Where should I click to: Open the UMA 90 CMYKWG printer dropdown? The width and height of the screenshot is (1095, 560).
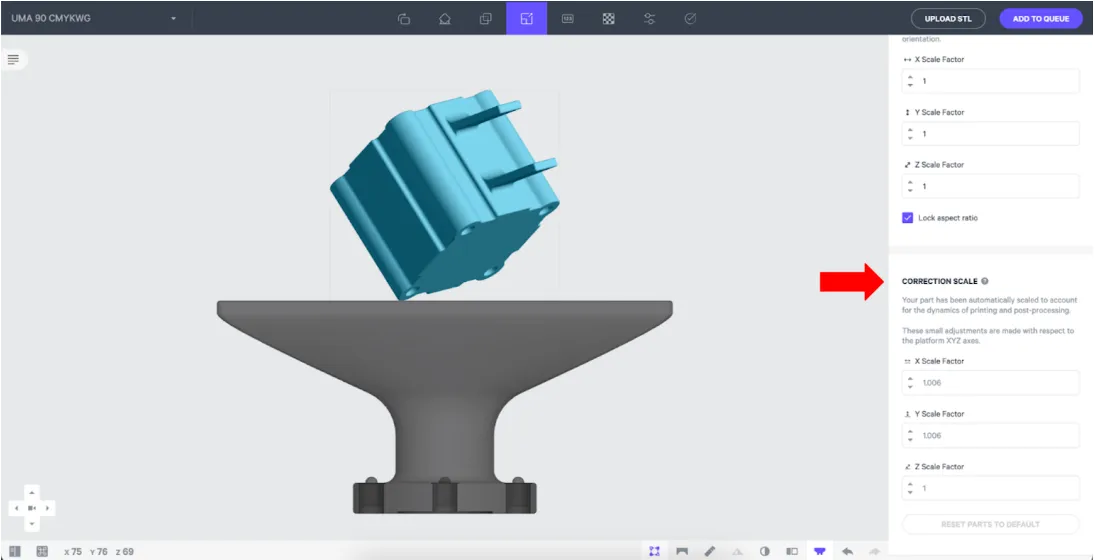click(x=95, y=18)
